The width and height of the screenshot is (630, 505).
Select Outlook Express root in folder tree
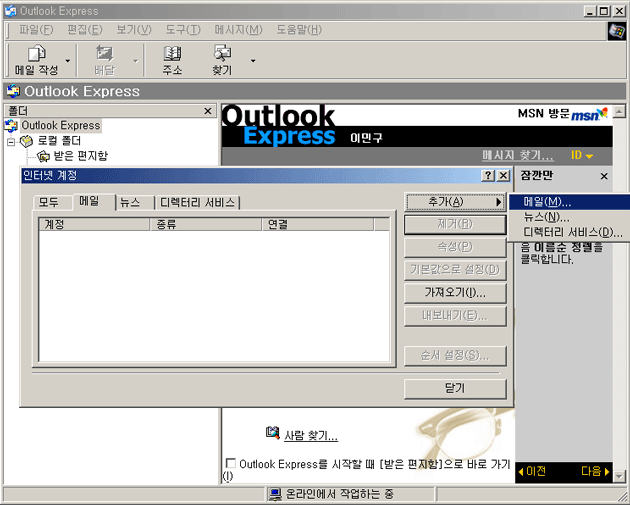tap(61, 125)
